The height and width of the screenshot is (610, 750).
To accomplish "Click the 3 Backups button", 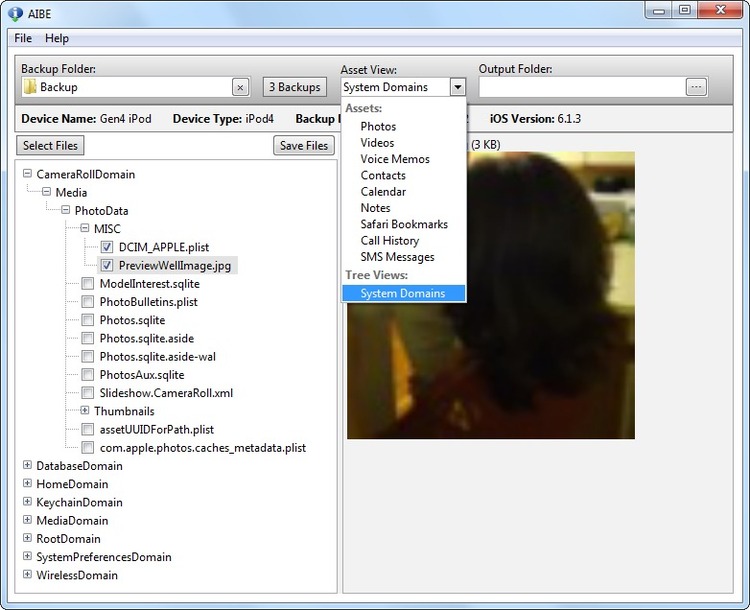I will (x=295, y=87).
